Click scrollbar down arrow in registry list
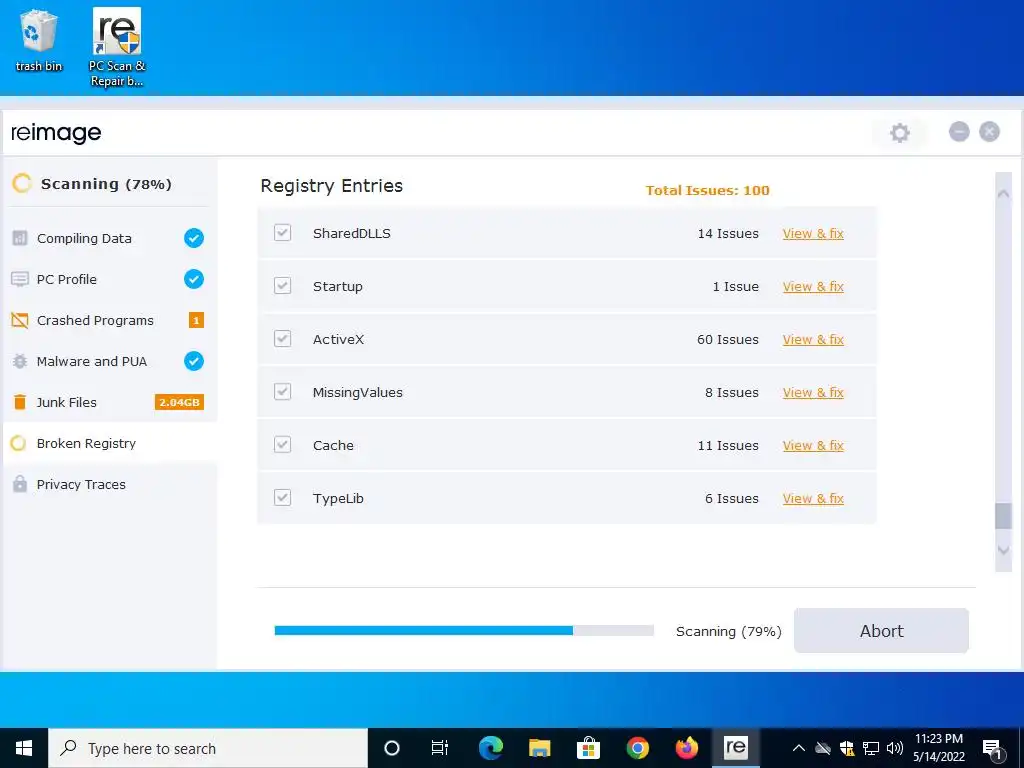The image size is (1024, 768). coord(1003,551)
